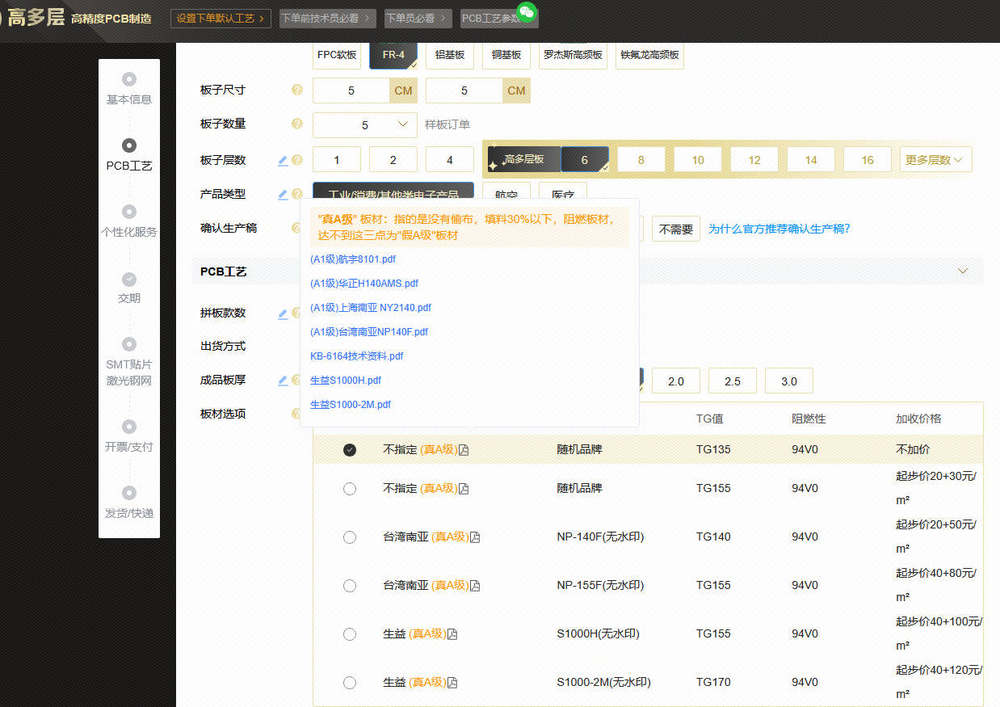Open the (A1级)航宇8101.pdf link
This screenshot has height=707, width=1000.
(x=353, y=260)
